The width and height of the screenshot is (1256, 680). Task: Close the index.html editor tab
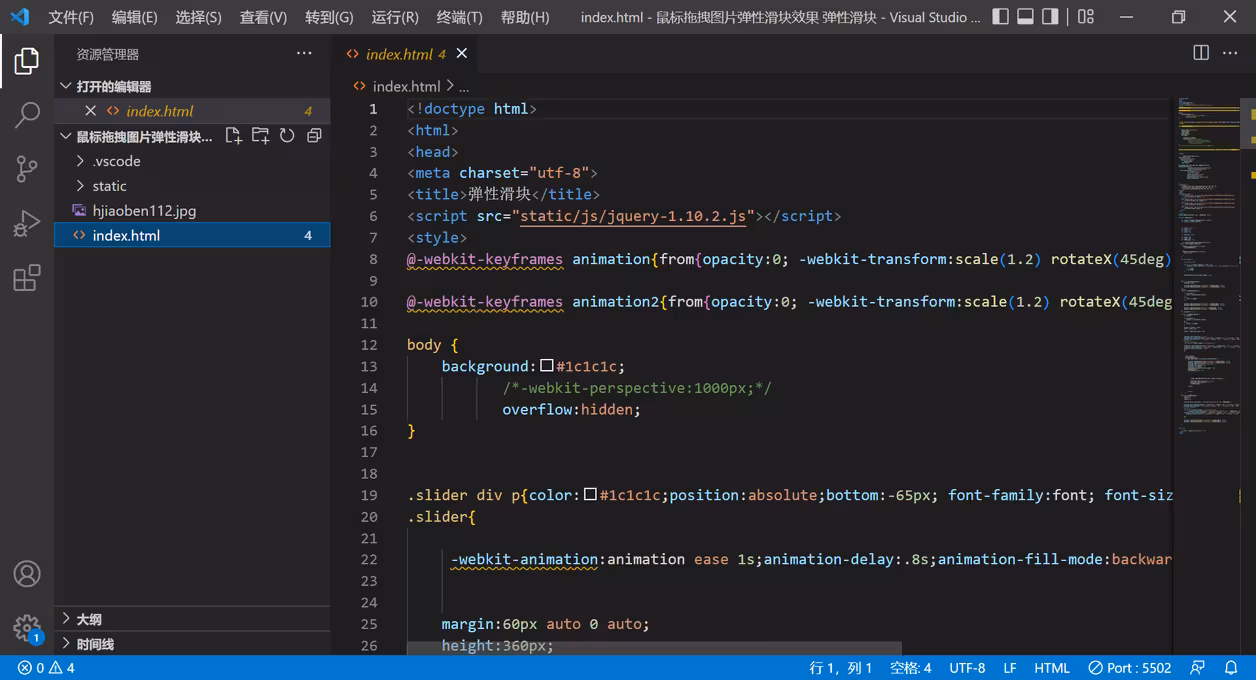(x=462, y=54)
